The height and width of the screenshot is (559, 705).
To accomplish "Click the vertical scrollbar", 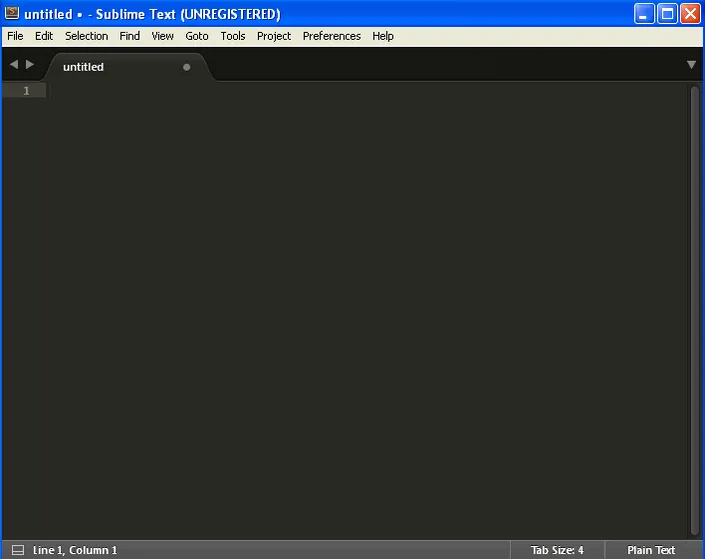I will [x=695, y=309].
